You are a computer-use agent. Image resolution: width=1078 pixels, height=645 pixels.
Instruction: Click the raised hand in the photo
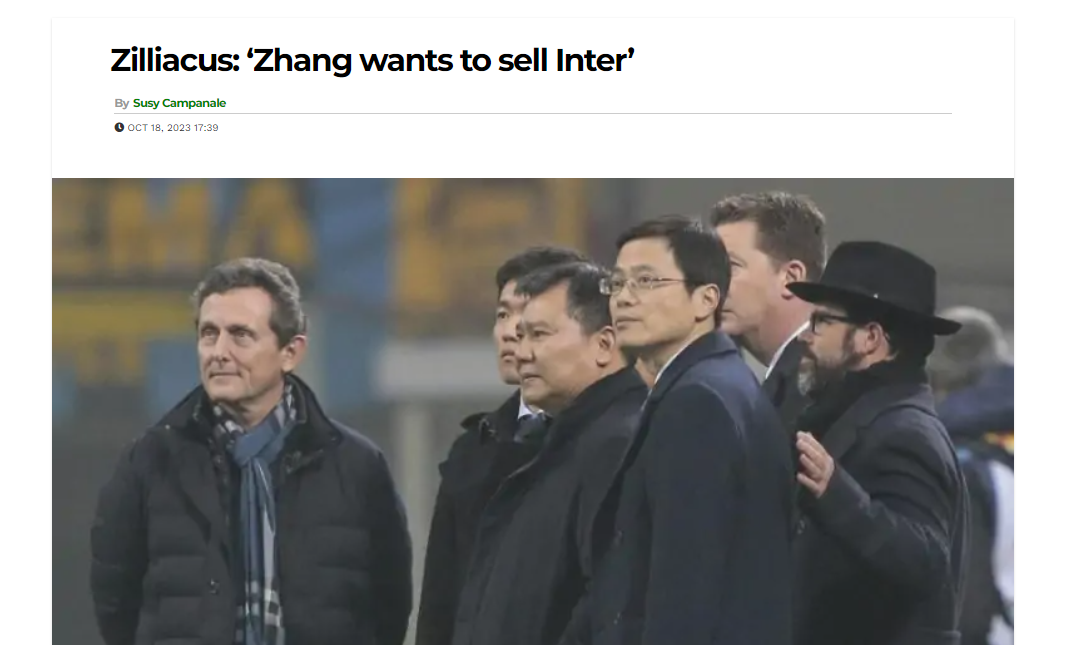(x=815, y=464)
